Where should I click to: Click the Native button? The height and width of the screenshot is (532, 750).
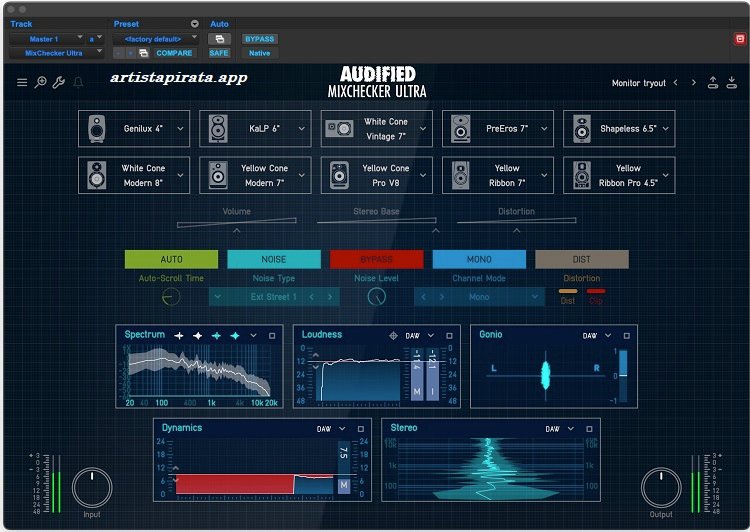(x=260, y=53)
